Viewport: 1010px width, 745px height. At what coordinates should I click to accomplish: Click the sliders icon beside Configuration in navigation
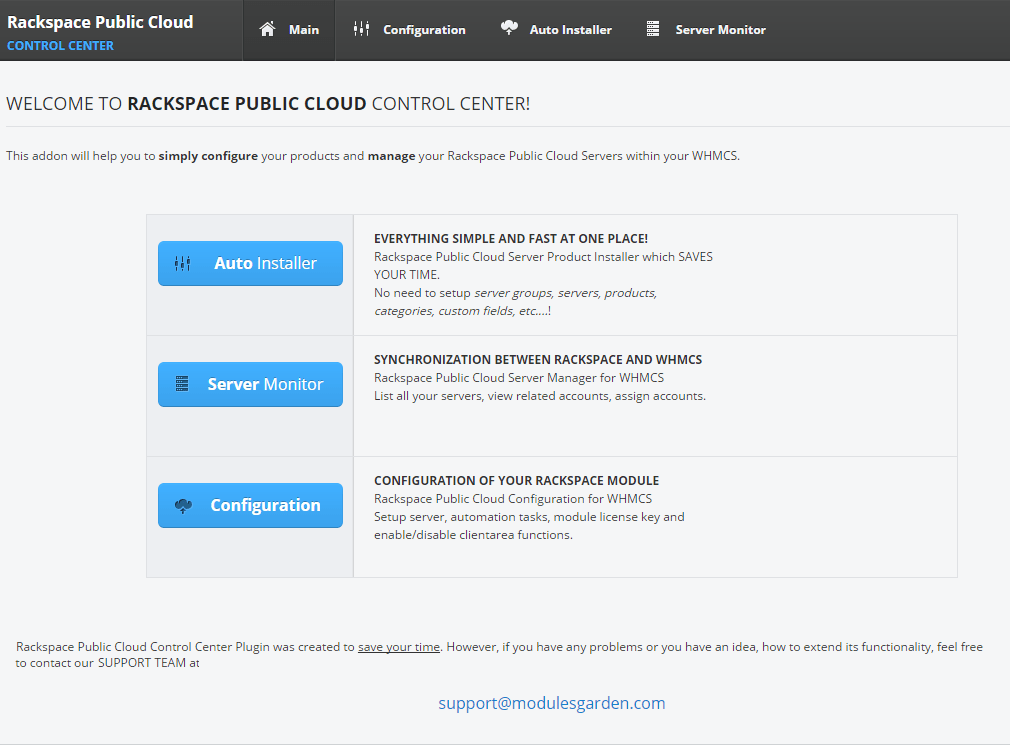(x=361, y=29)
